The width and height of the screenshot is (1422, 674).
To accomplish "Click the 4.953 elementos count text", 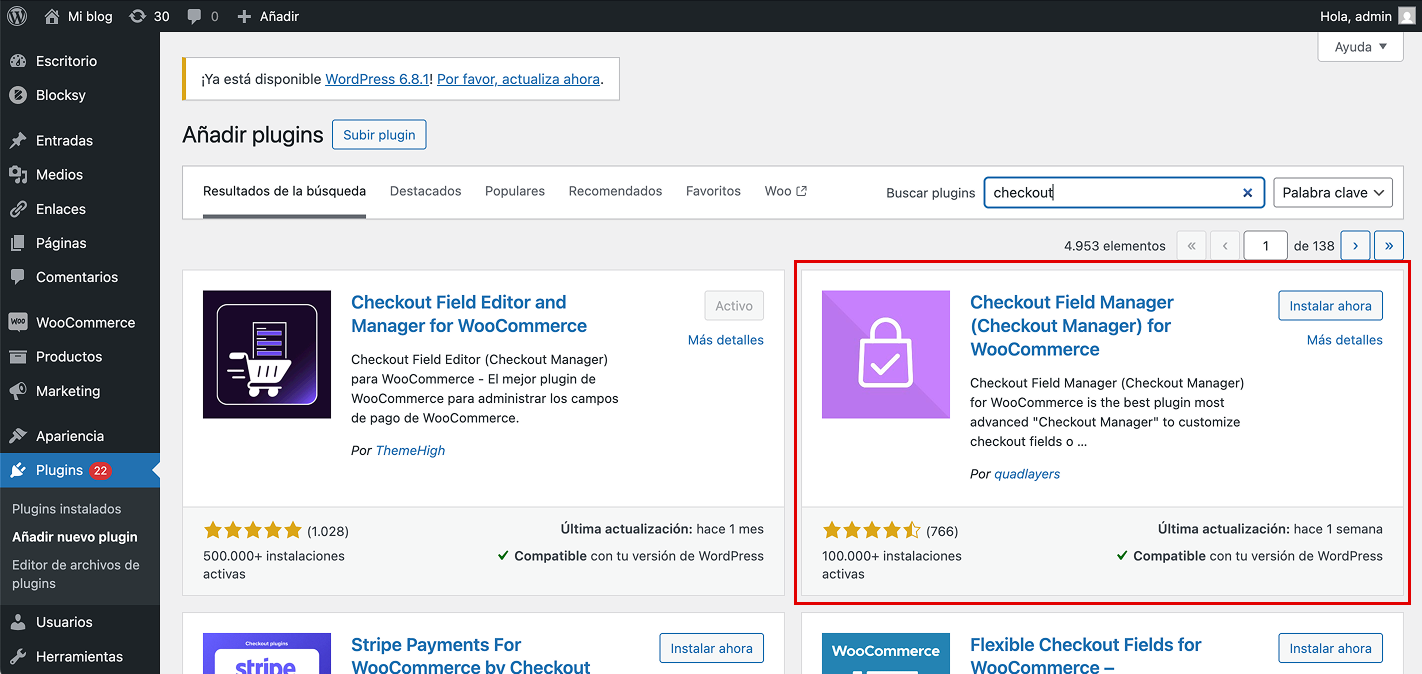I will click(x=1115, y=245).
